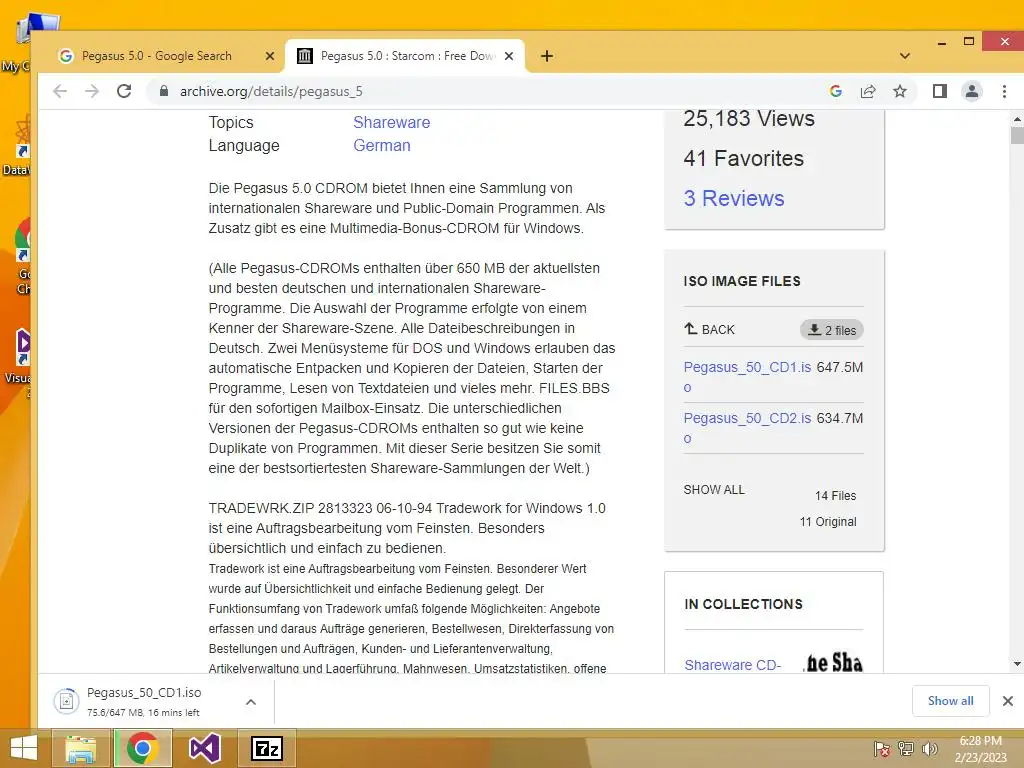Screen dimensions: 1024x768
Task: Open the Chrome profile avatar
Action: (972, 91)
